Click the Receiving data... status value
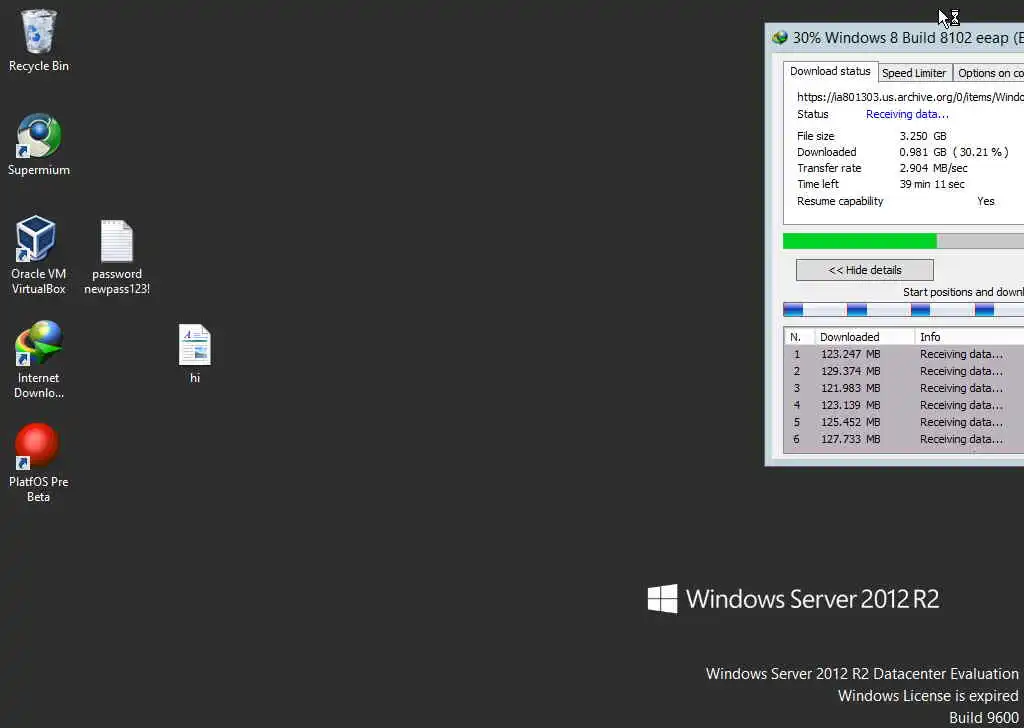Image resolution: width=1024 pixels, height=728 pixels. point(907,114)
